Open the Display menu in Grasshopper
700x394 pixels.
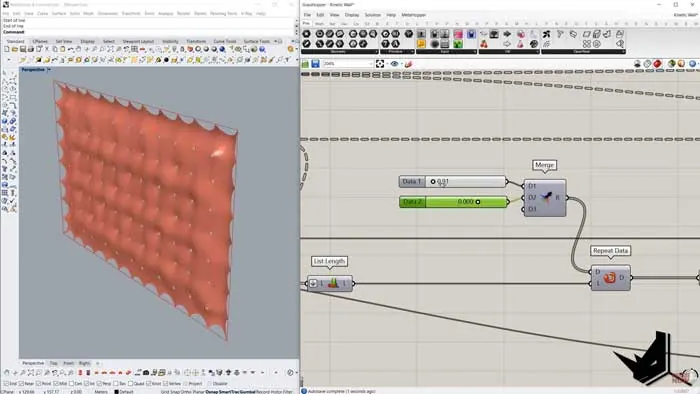[351, 15]
